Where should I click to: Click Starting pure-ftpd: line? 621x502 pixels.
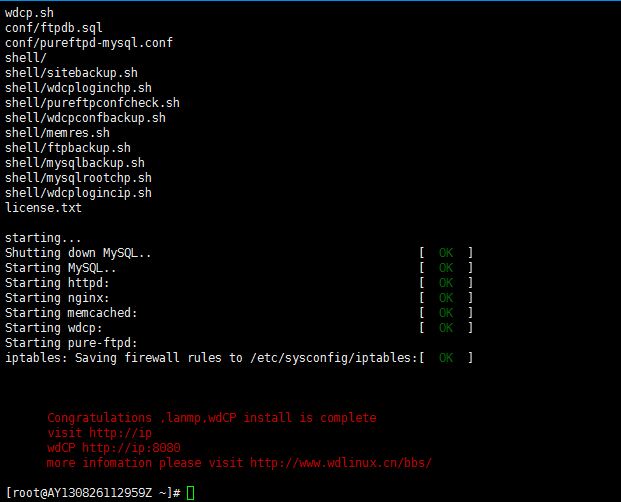coord(71,343)
